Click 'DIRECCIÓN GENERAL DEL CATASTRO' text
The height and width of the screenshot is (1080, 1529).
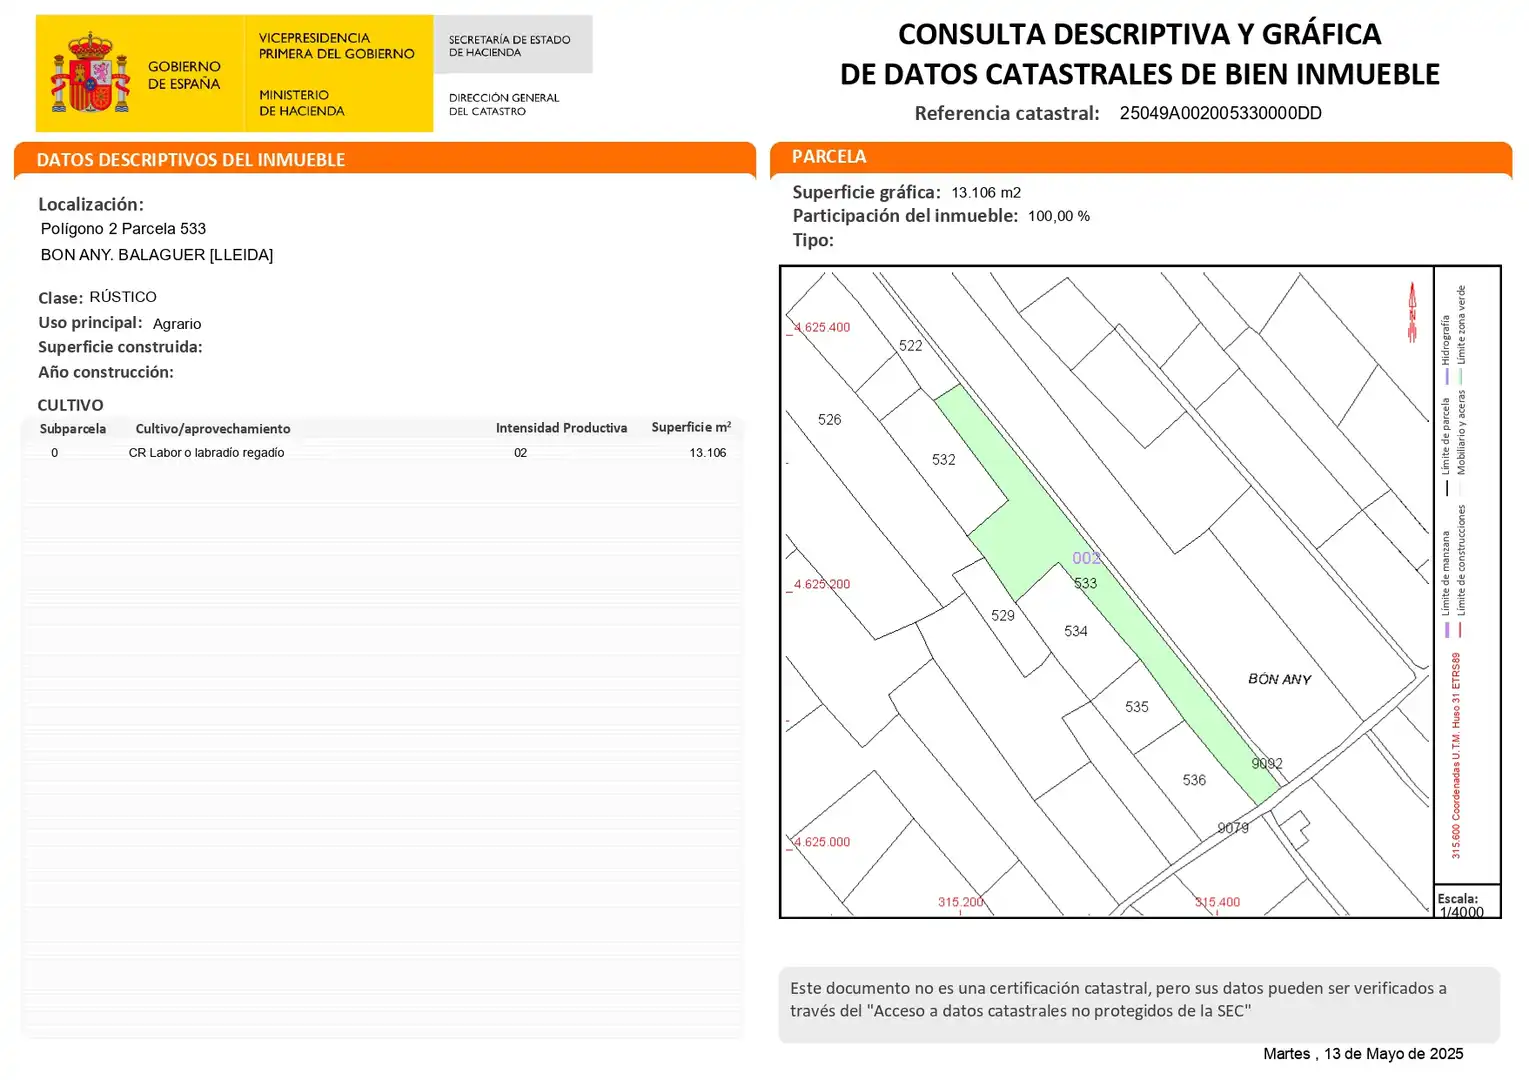pos(503,105)
